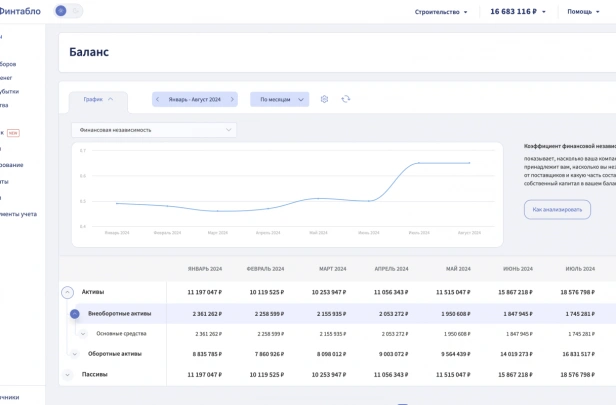Screen dimensions: 616x405
Task: Expand the Пассивы section
Action: 68,375
